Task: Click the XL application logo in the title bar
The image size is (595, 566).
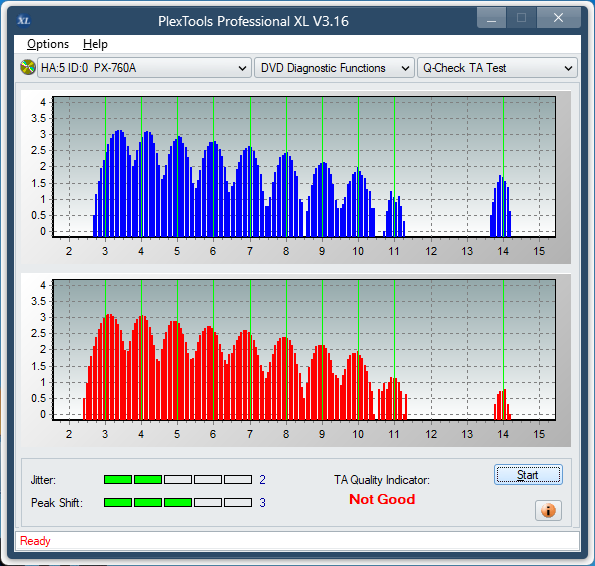Action: [x=24, y=20]
